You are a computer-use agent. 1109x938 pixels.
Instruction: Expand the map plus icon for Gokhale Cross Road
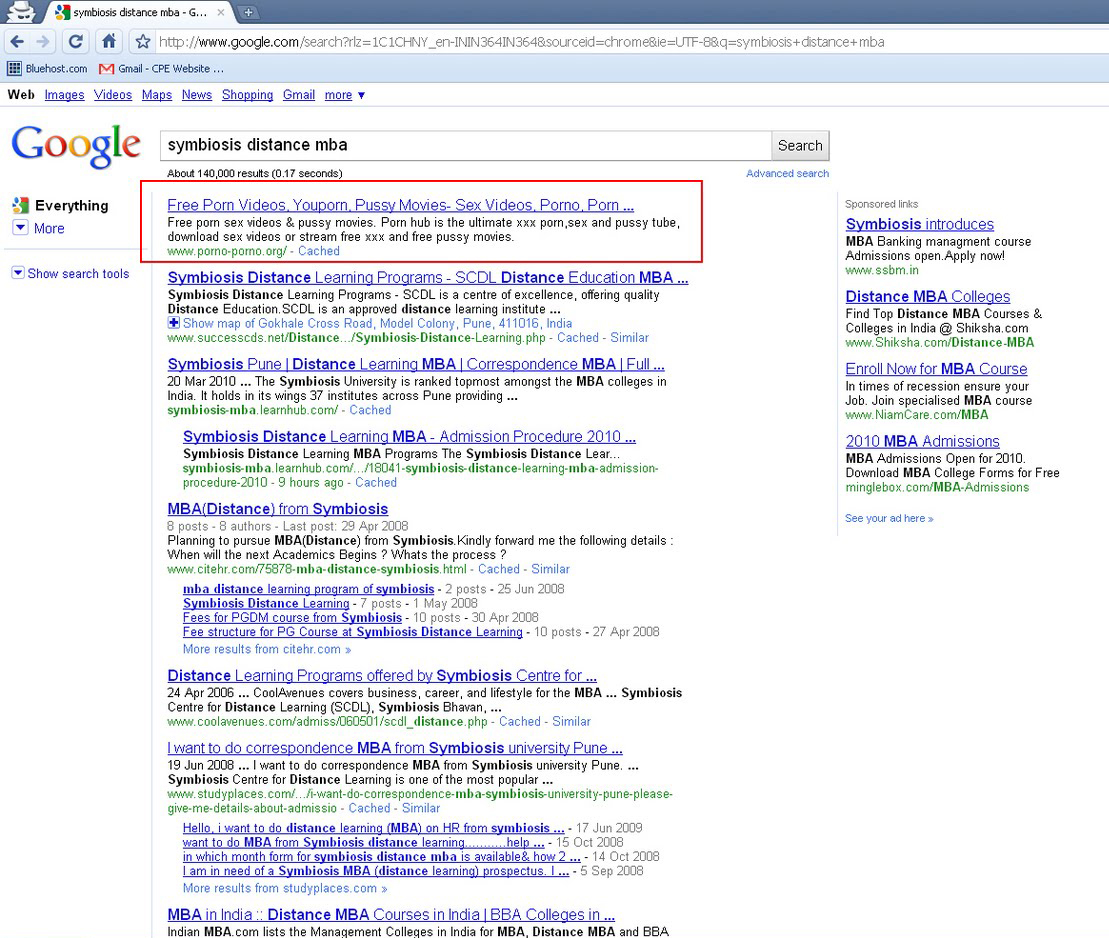173,323
